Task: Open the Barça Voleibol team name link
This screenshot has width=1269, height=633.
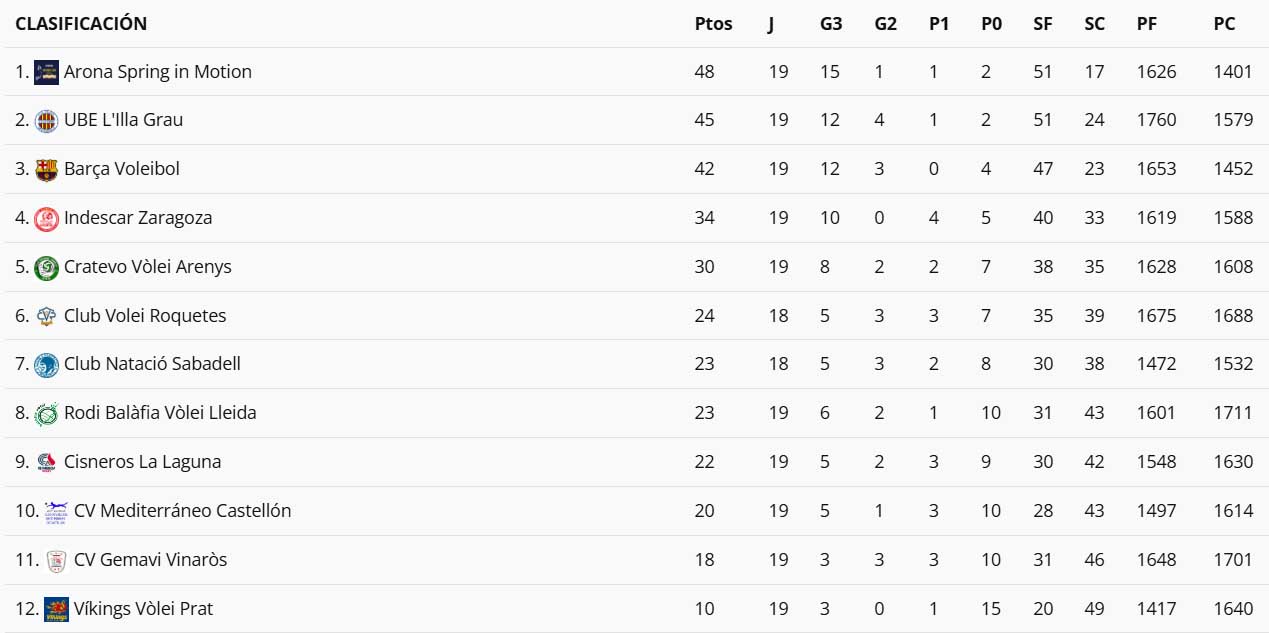Action: pyautogui.click(x=121, y=169)
